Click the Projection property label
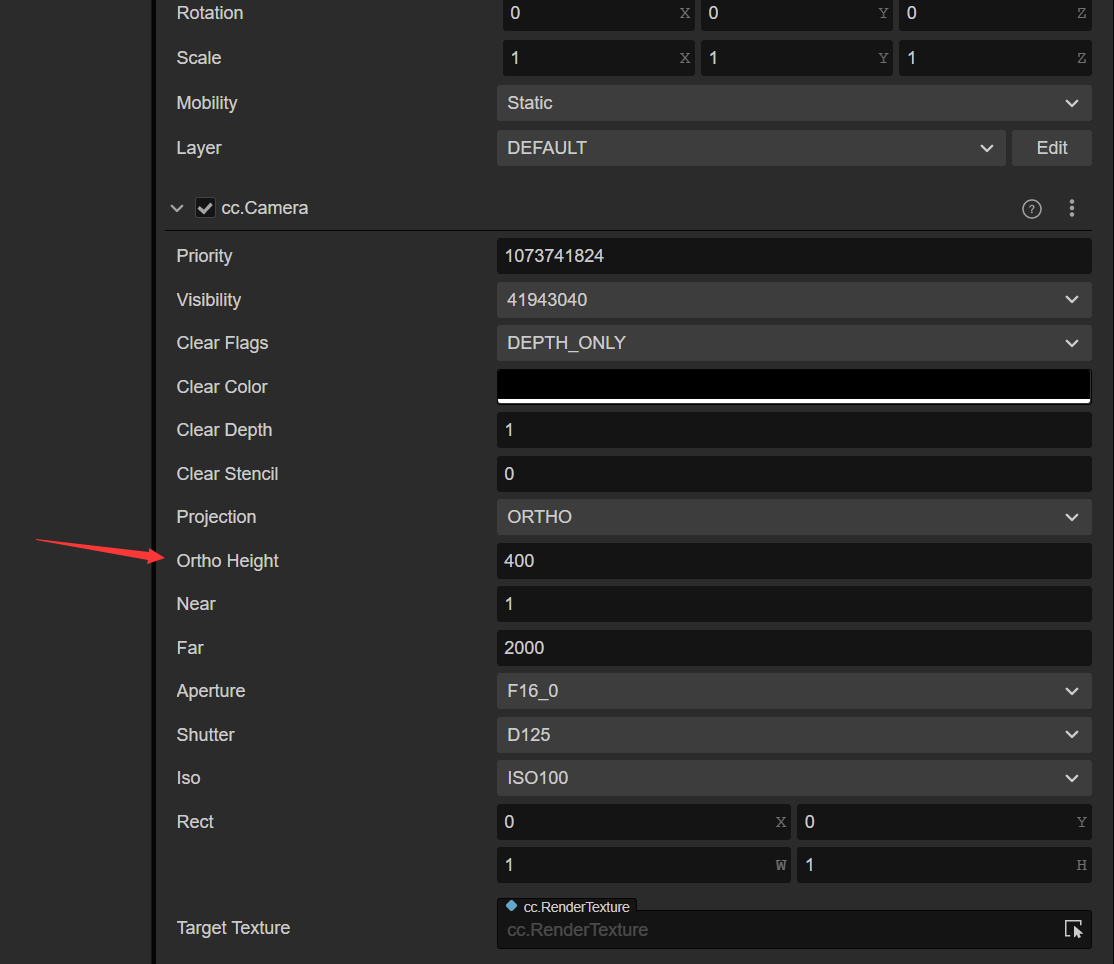The height and width of the screenshot is (964, 1114). pyautogui.click(x=216, y=517)
